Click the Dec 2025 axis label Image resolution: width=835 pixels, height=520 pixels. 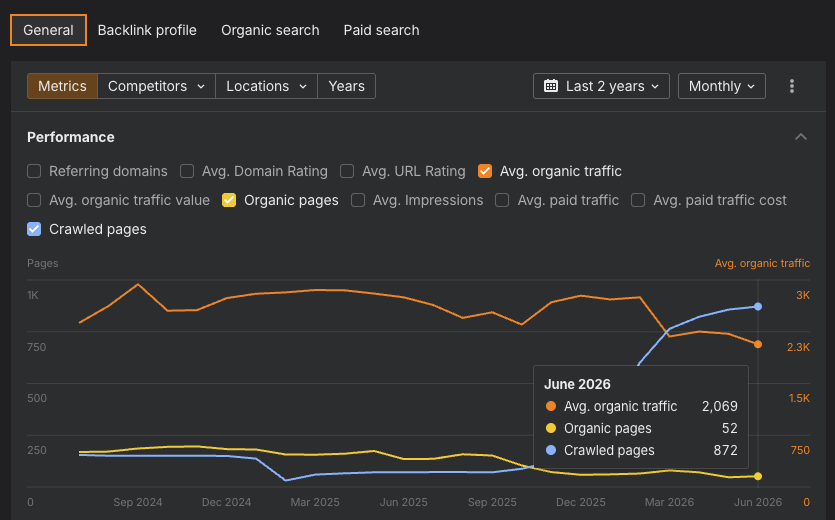click(580, 502)
